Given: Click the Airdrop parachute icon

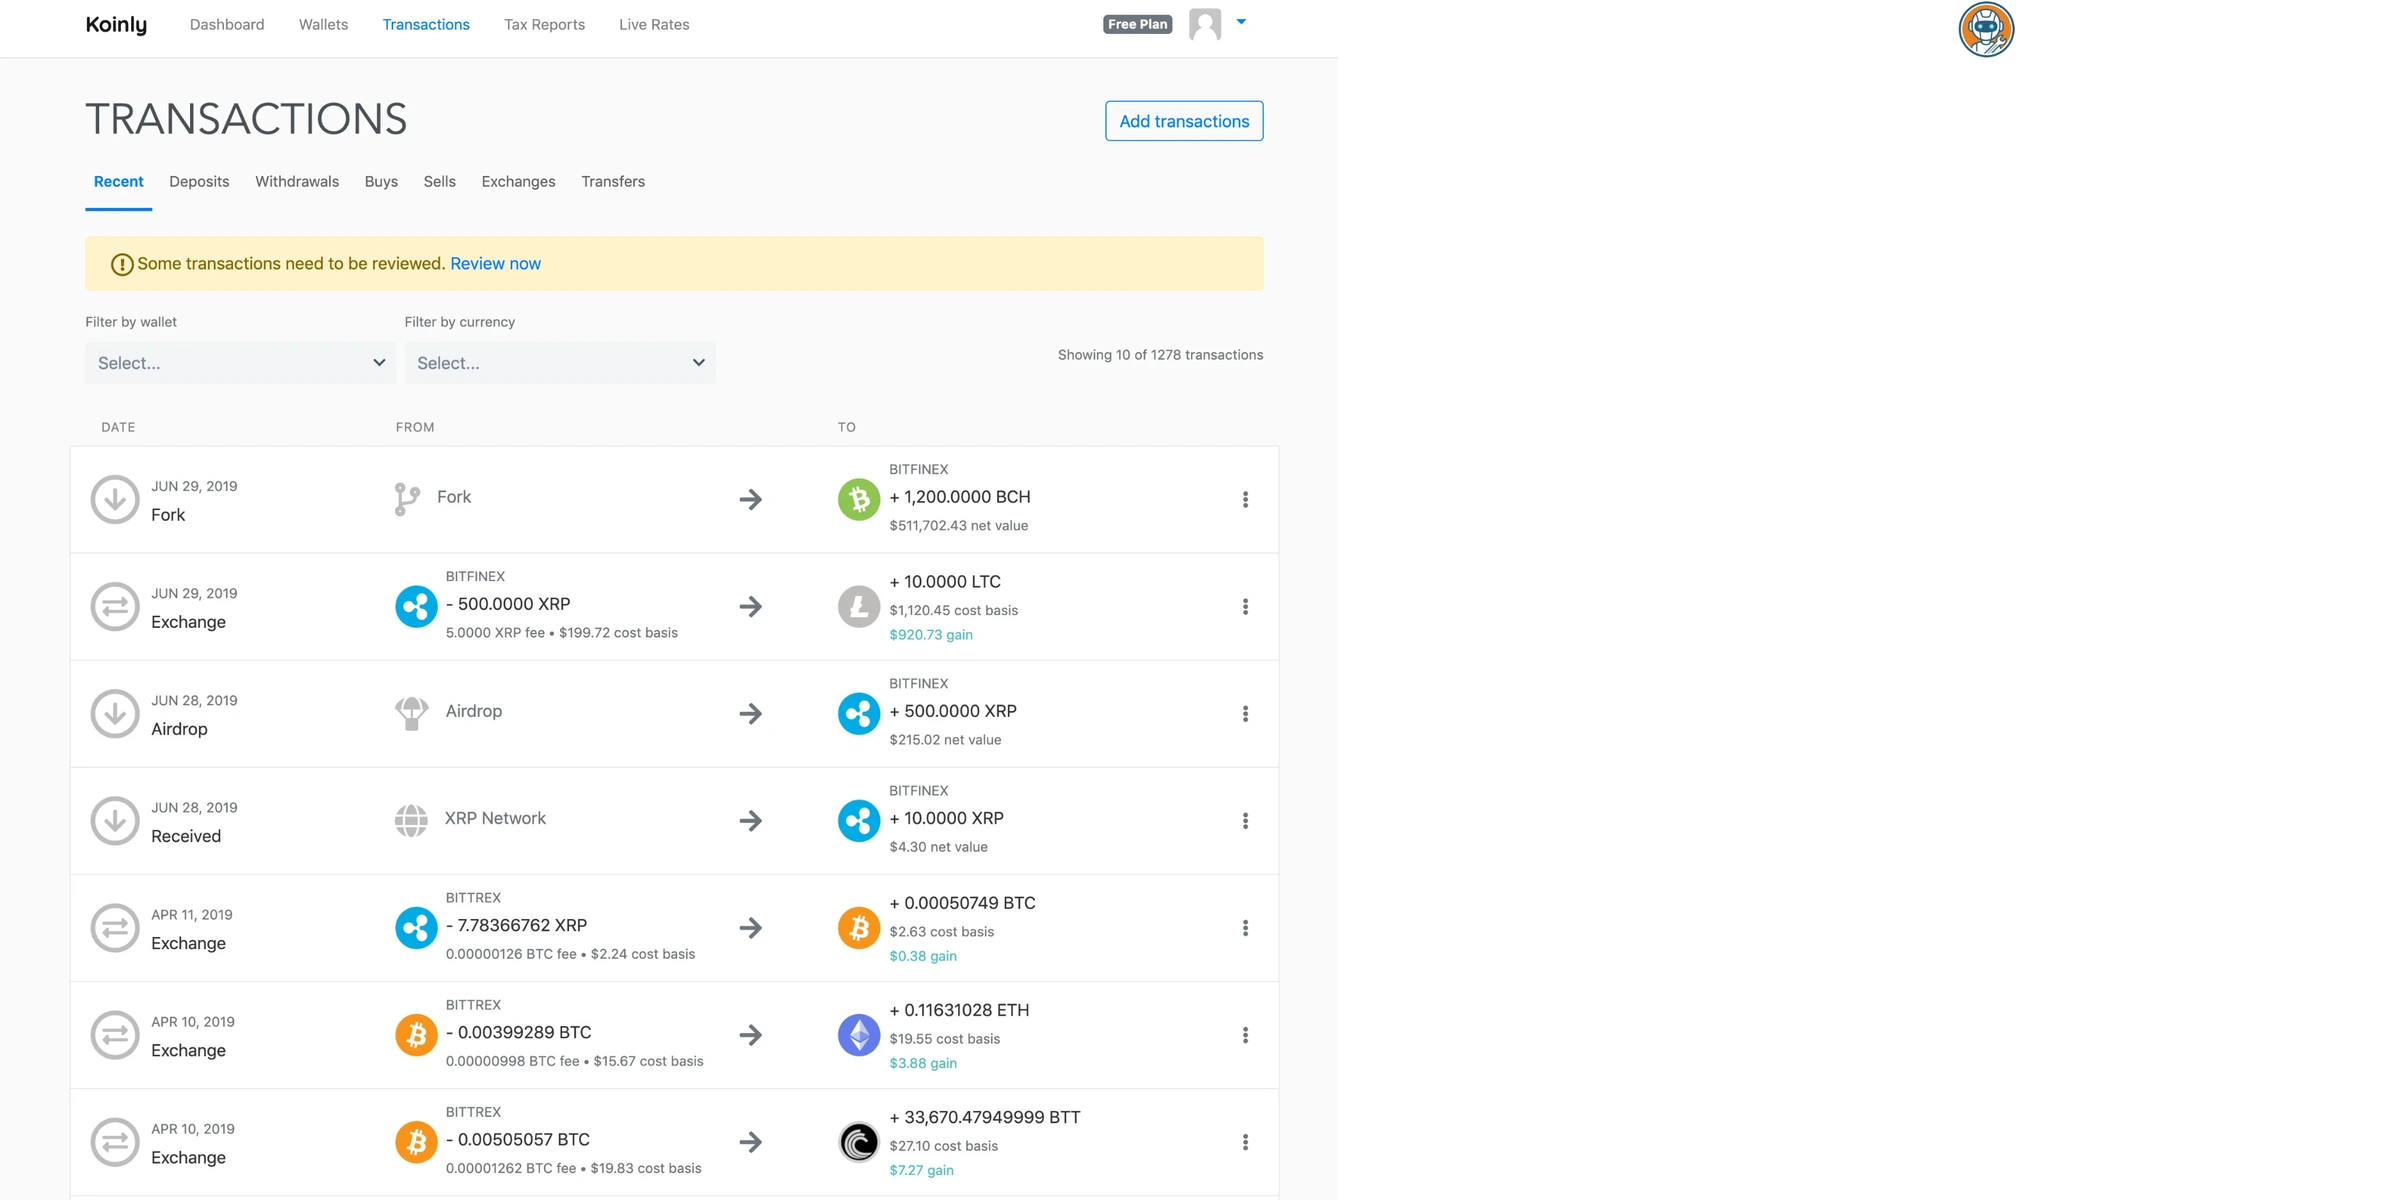Looking at the screenshot, I should 411,711.
